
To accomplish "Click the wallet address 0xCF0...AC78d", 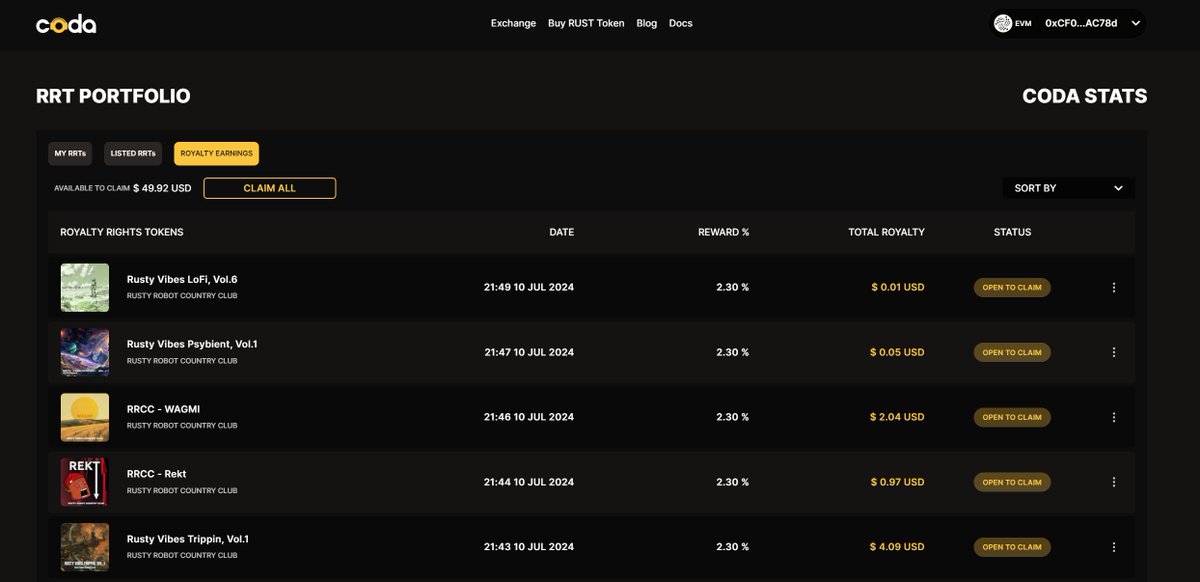I will [x=1081, y=23].
